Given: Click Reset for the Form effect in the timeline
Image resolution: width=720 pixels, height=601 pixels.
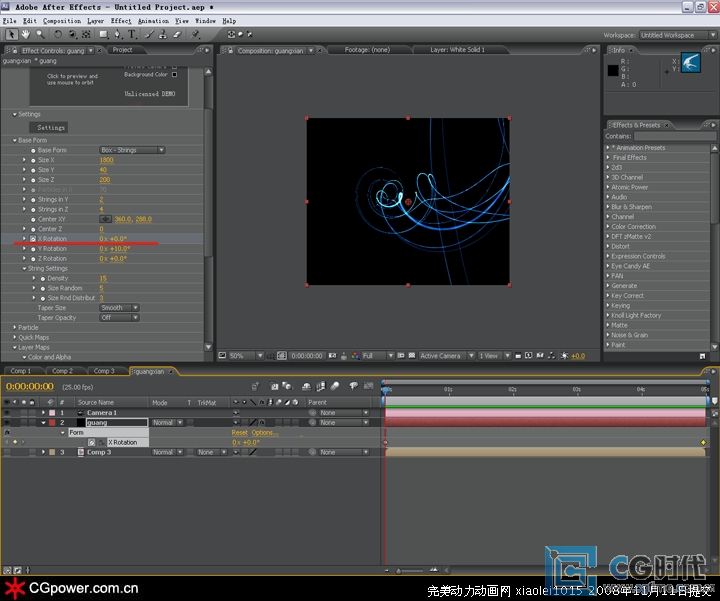Looking at the screenshot, I should tap(239, 432).
